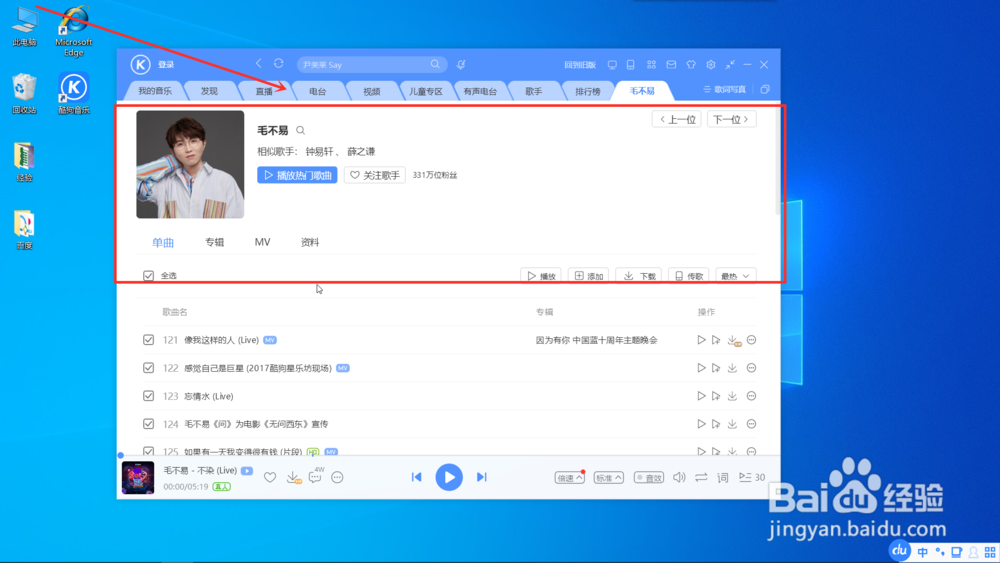
Task: Go to 上一位 previous artist
Action: (x=677, y=119)
